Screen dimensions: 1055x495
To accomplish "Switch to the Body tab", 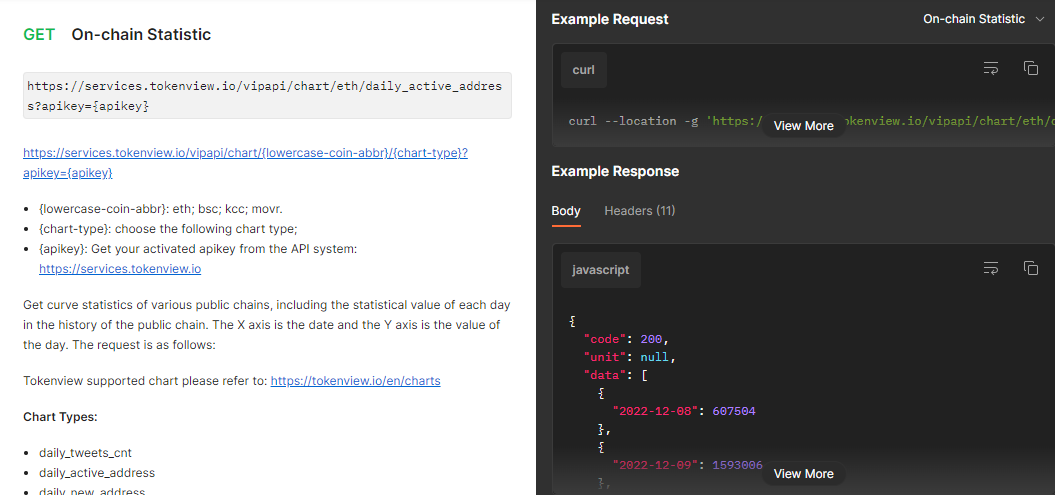I will 566,211.
